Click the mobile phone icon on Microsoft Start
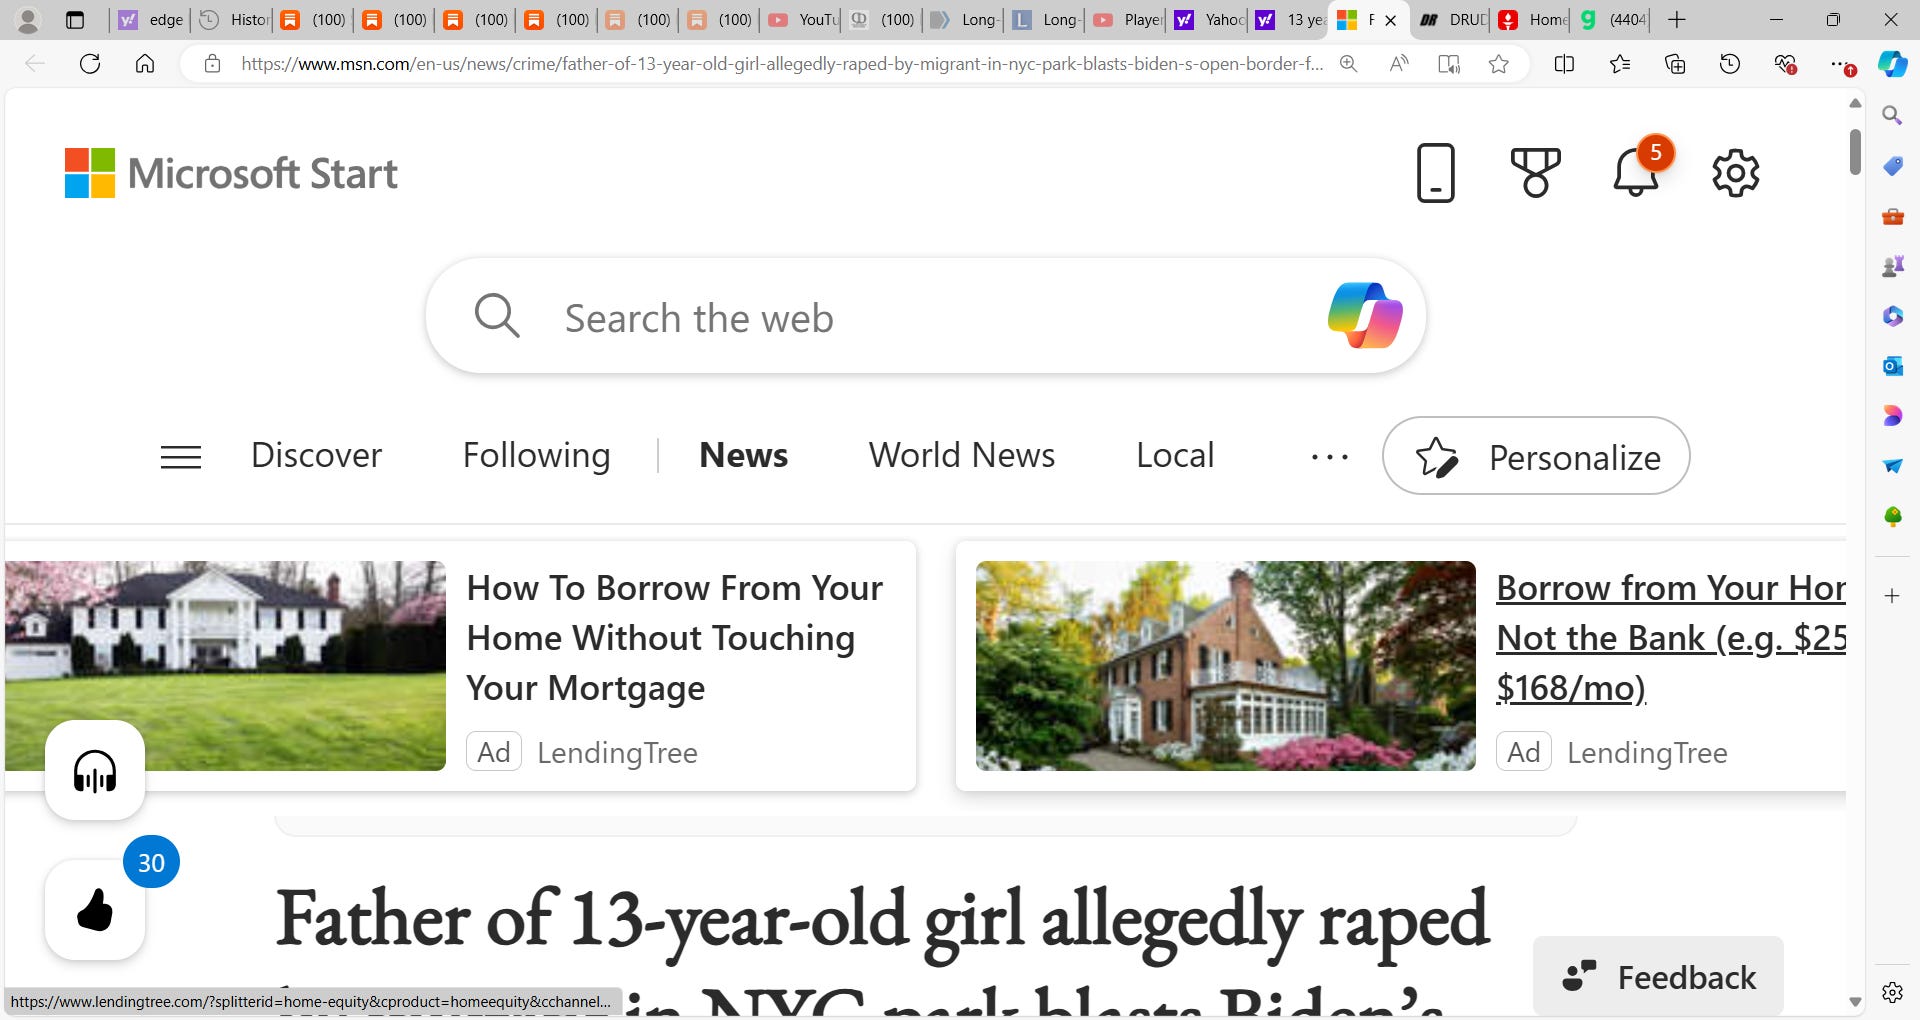Image resolution: width=1920 pixels, height=1020 pixels. tap(1435, 173)
